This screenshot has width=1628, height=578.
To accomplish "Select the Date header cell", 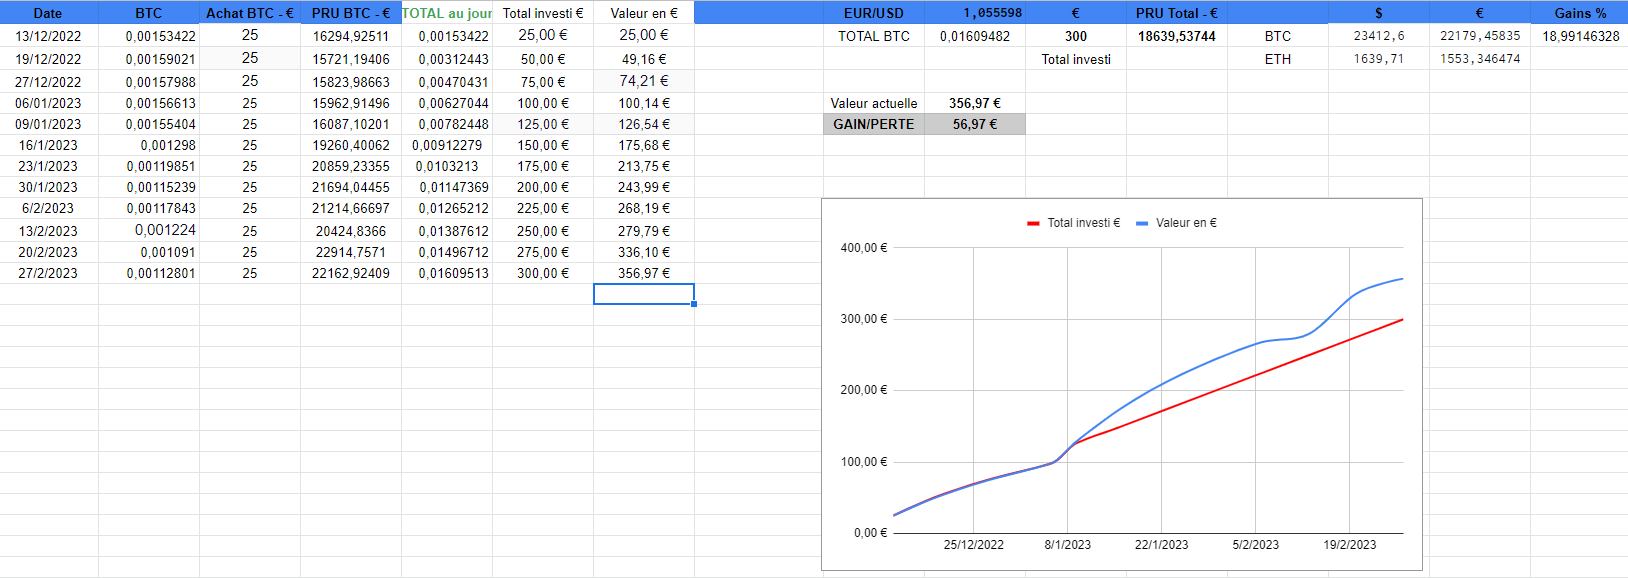I will coord(49,13).
